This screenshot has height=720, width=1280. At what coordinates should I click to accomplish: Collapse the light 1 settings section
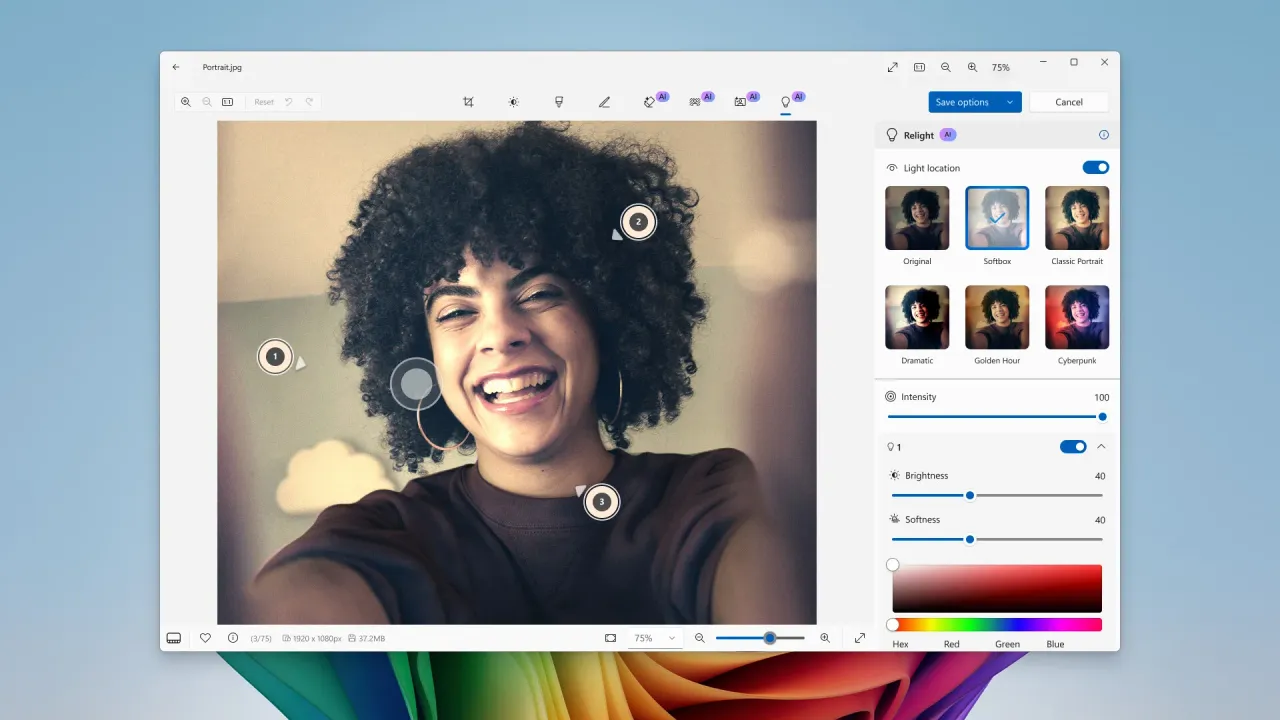point(1102,447)
